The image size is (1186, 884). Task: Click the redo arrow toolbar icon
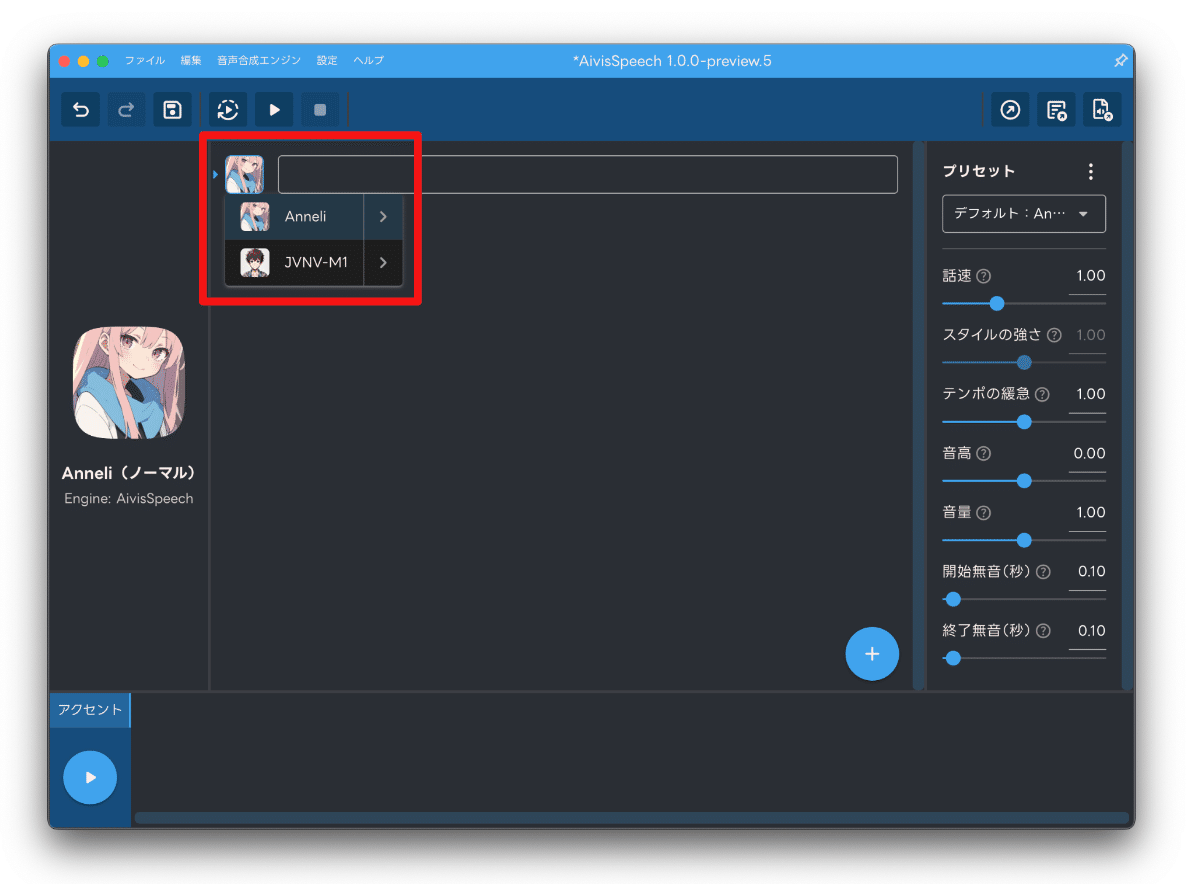click(126, 110)
